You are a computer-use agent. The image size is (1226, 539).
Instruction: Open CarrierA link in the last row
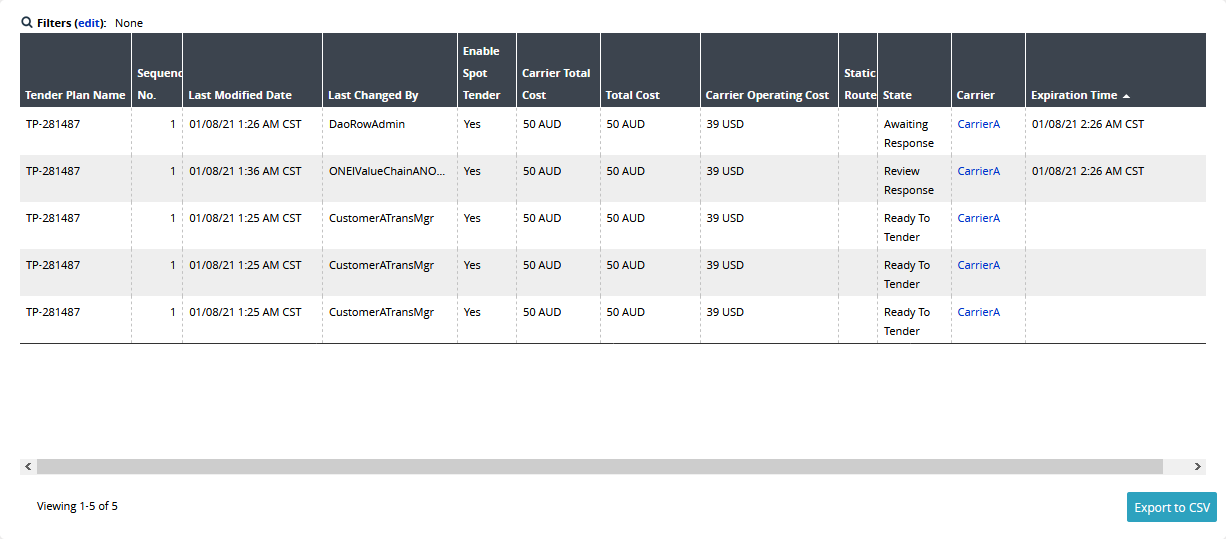(x=979, y=312)
